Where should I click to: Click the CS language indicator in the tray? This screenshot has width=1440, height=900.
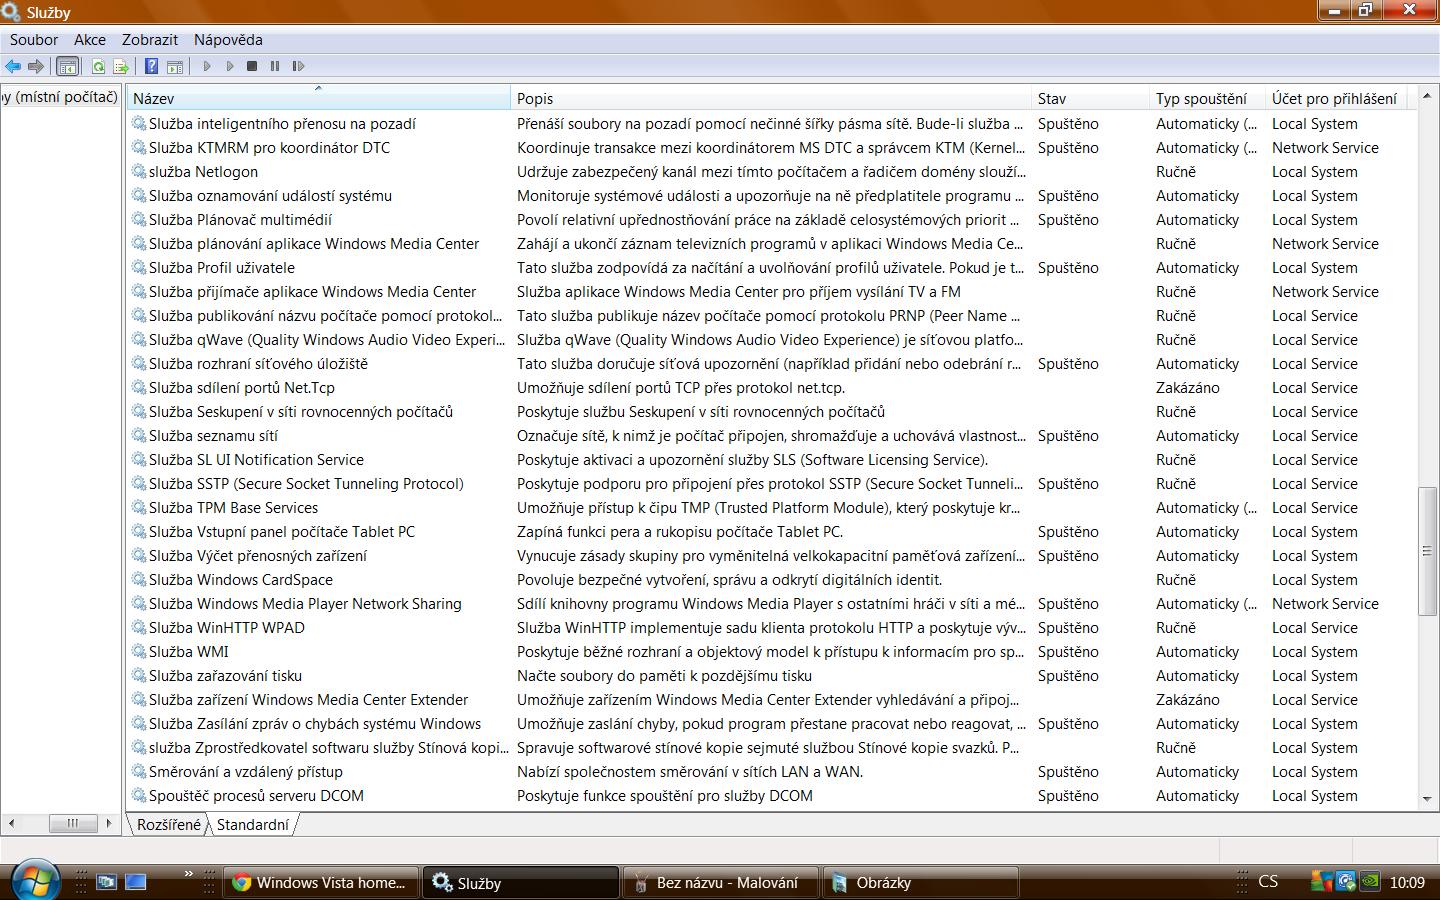click(x=1268, y=882)
